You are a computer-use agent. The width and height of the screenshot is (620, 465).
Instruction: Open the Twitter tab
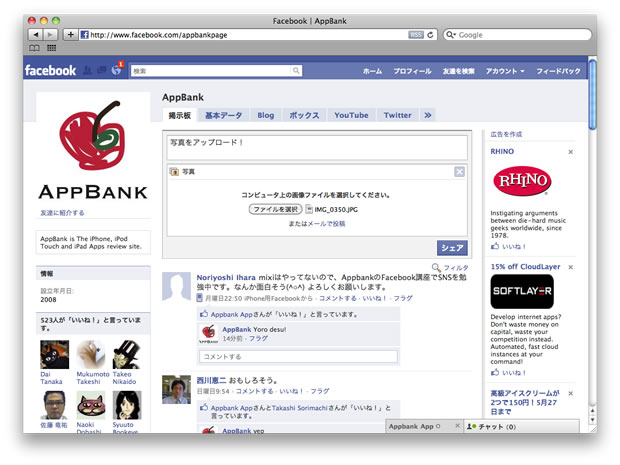click(x=397, y=115)
